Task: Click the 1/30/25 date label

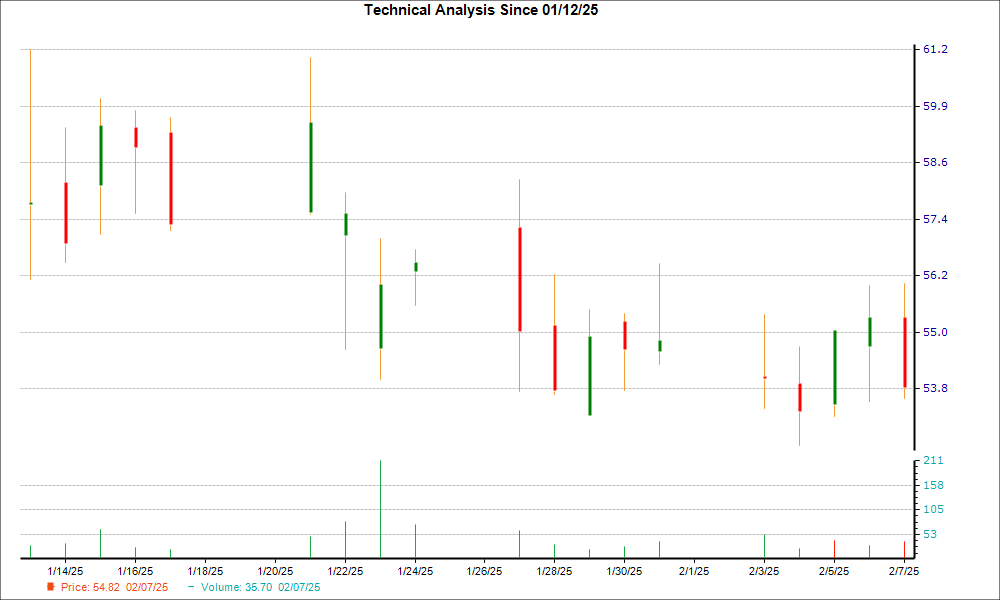Action: point(624,571)
